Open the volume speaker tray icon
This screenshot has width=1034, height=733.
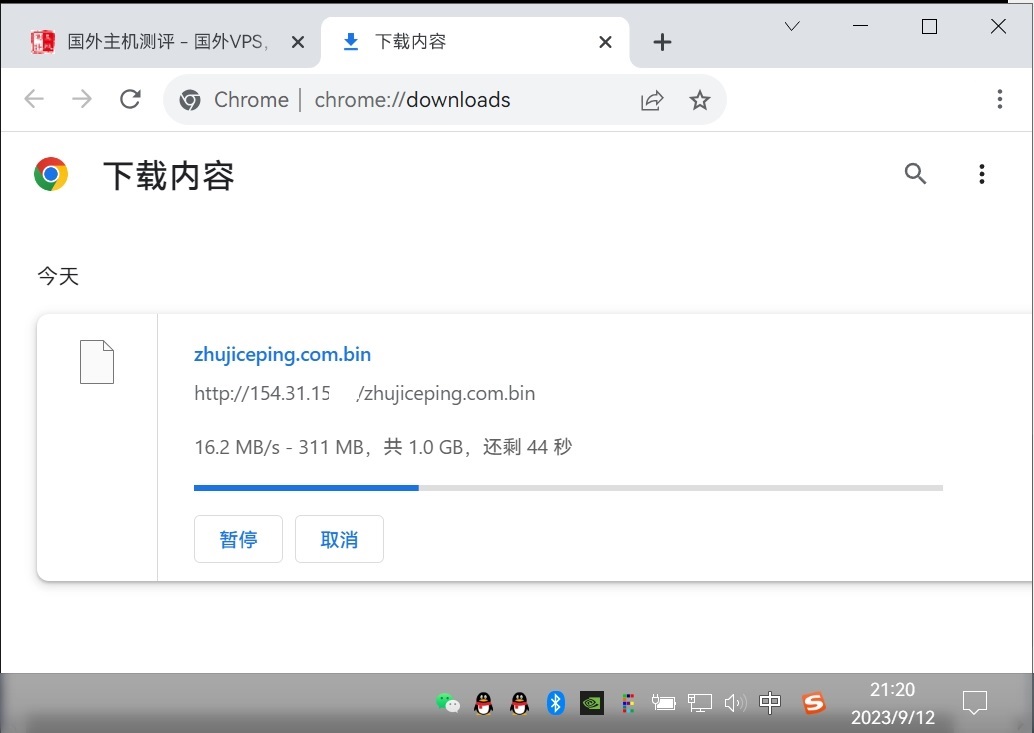[x=735, y=703]
